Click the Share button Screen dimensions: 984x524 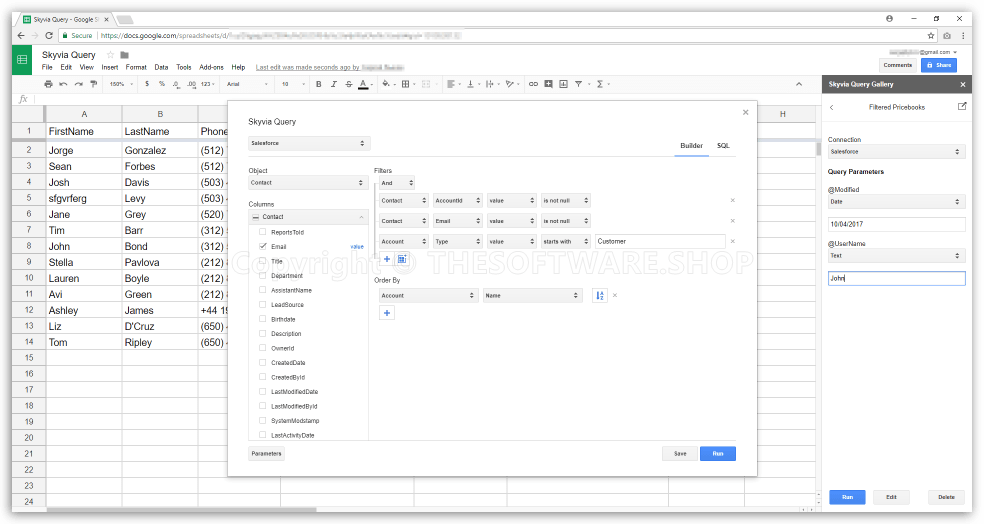[939, 65]
